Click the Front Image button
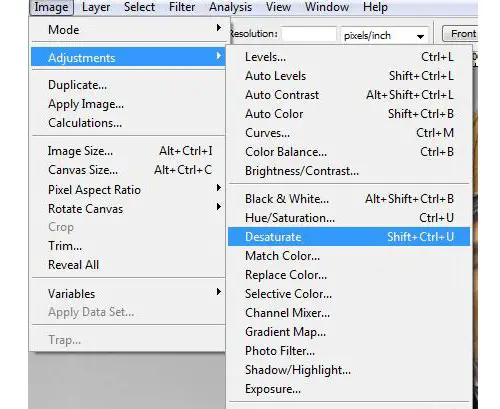This screenshot has width=500, height=409. 460,34
